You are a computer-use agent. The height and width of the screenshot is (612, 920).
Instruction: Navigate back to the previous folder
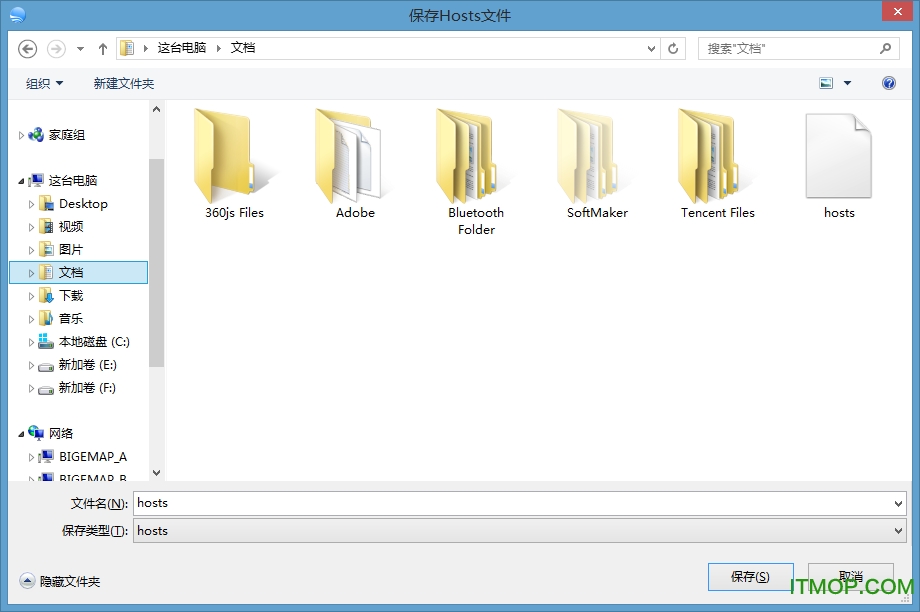[x=27, y=48]
